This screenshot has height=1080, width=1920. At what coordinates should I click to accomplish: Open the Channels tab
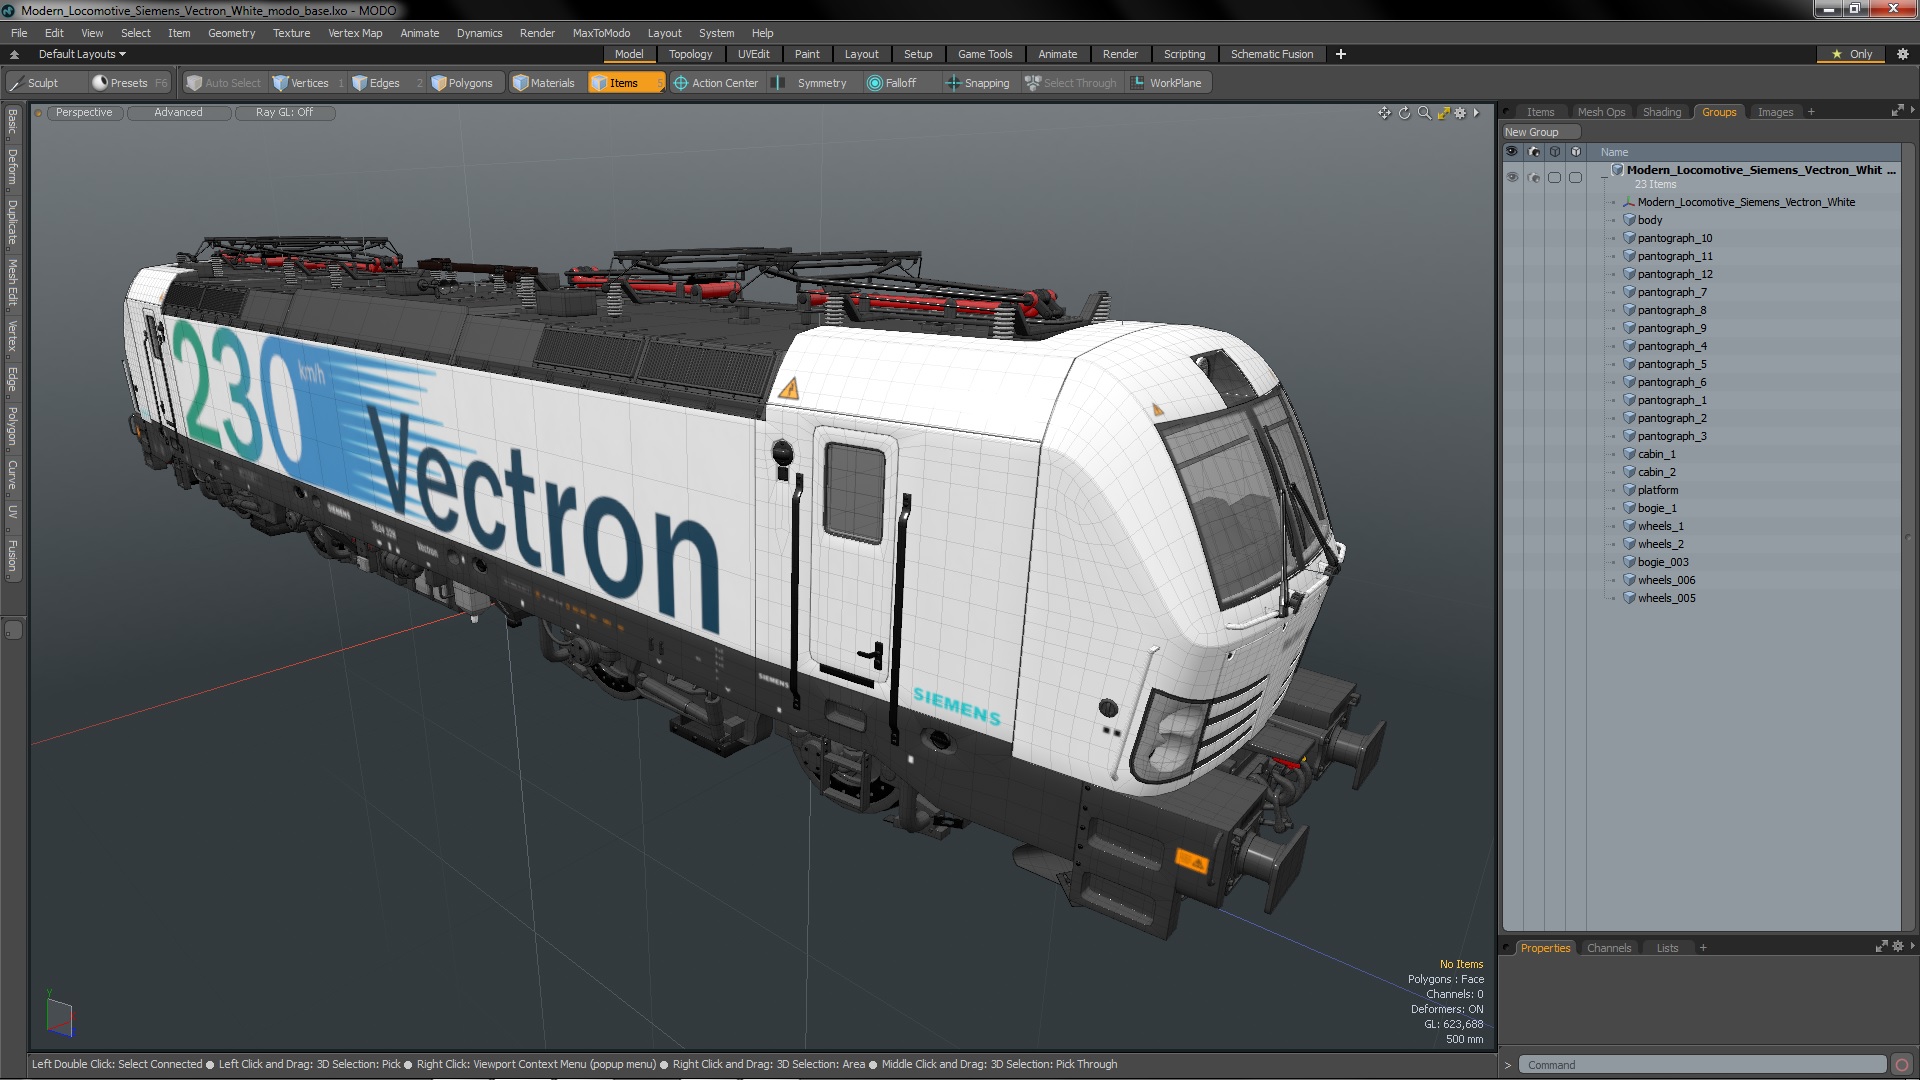click(x=1608, y=948)
